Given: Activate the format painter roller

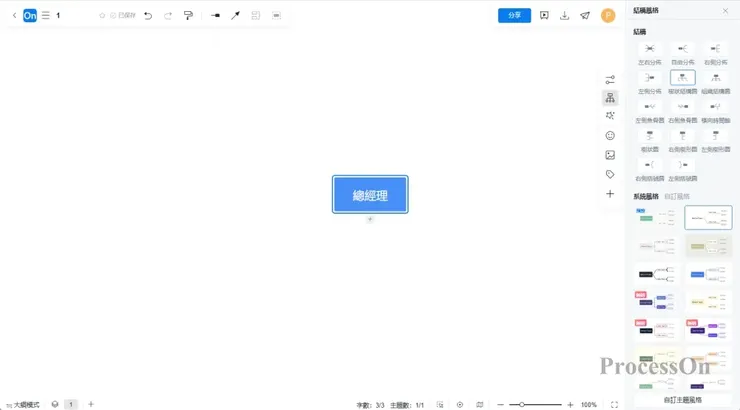Looking at the screenshot, I should [x=188, y=16].
